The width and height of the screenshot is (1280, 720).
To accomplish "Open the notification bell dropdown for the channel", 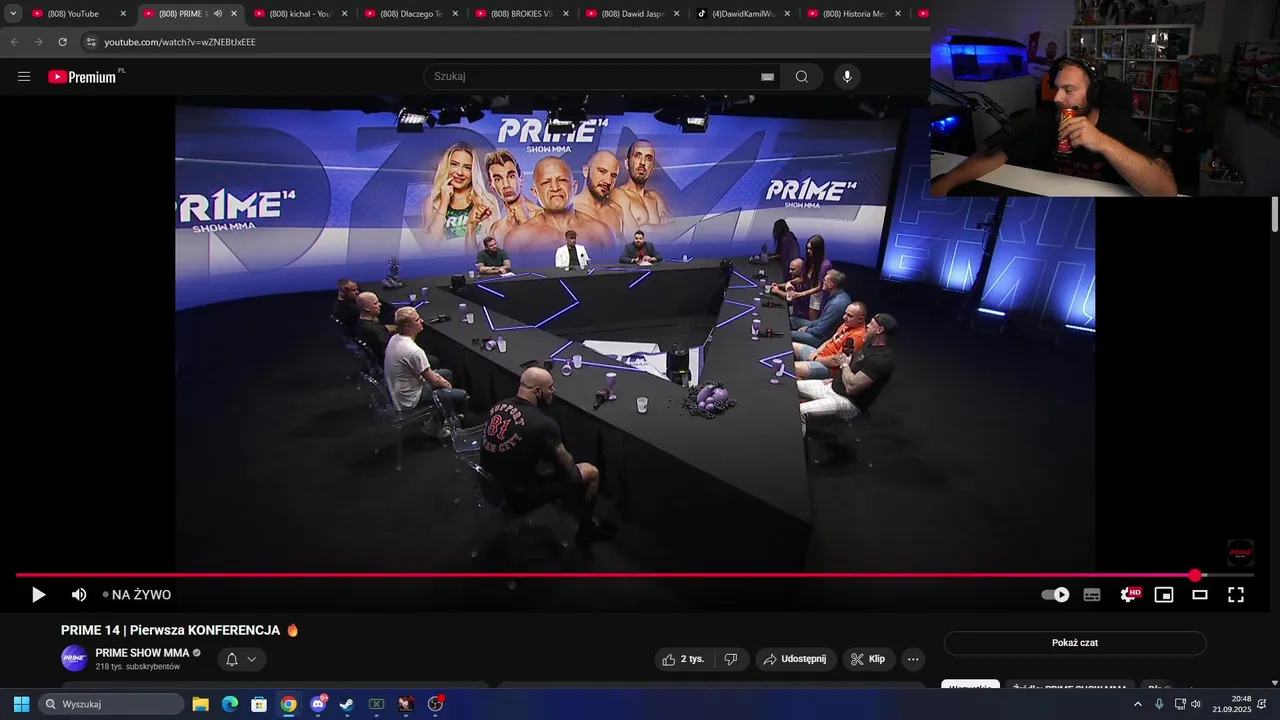I will pos(240,659).
